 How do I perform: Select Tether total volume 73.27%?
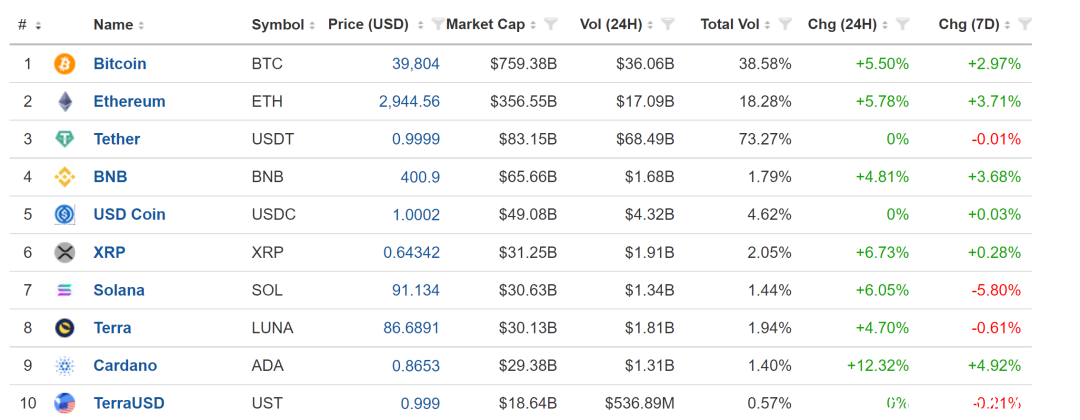[x=763, y=140]
